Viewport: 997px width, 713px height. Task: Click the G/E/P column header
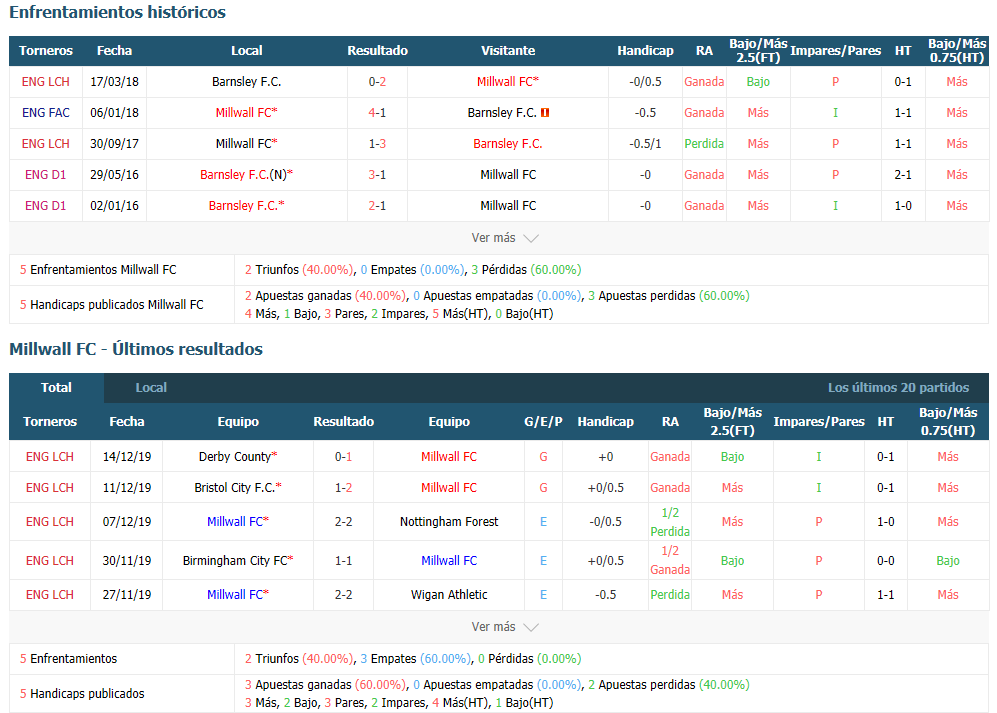point(543,422)
